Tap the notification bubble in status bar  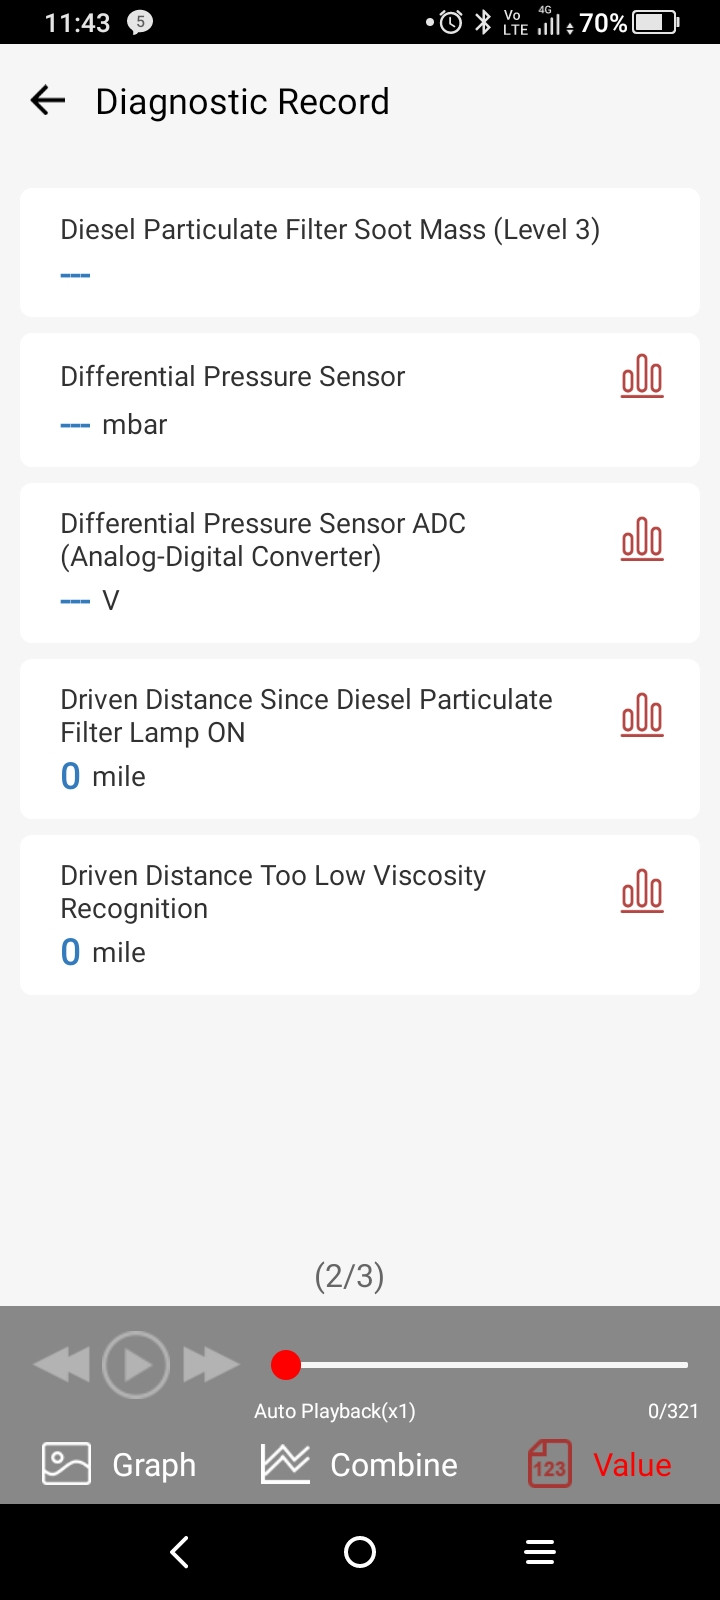coord(140,22)
